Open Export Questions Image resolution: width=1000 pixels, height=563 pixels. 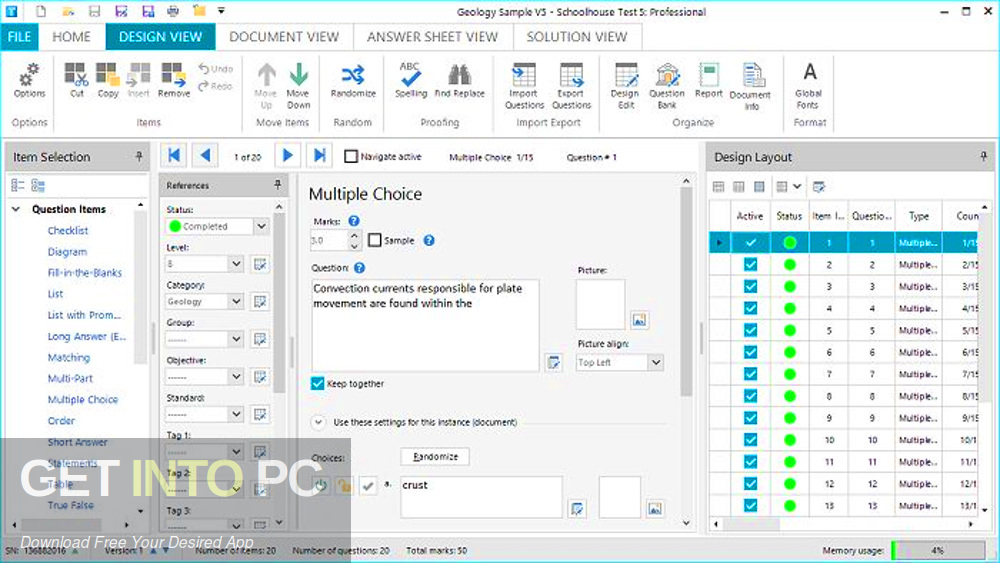[x=571, y=86]
